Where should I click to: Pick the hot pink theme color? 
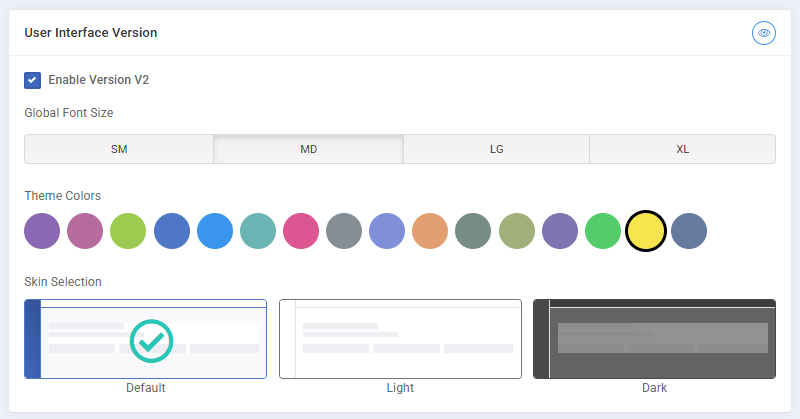pos(301,231)
